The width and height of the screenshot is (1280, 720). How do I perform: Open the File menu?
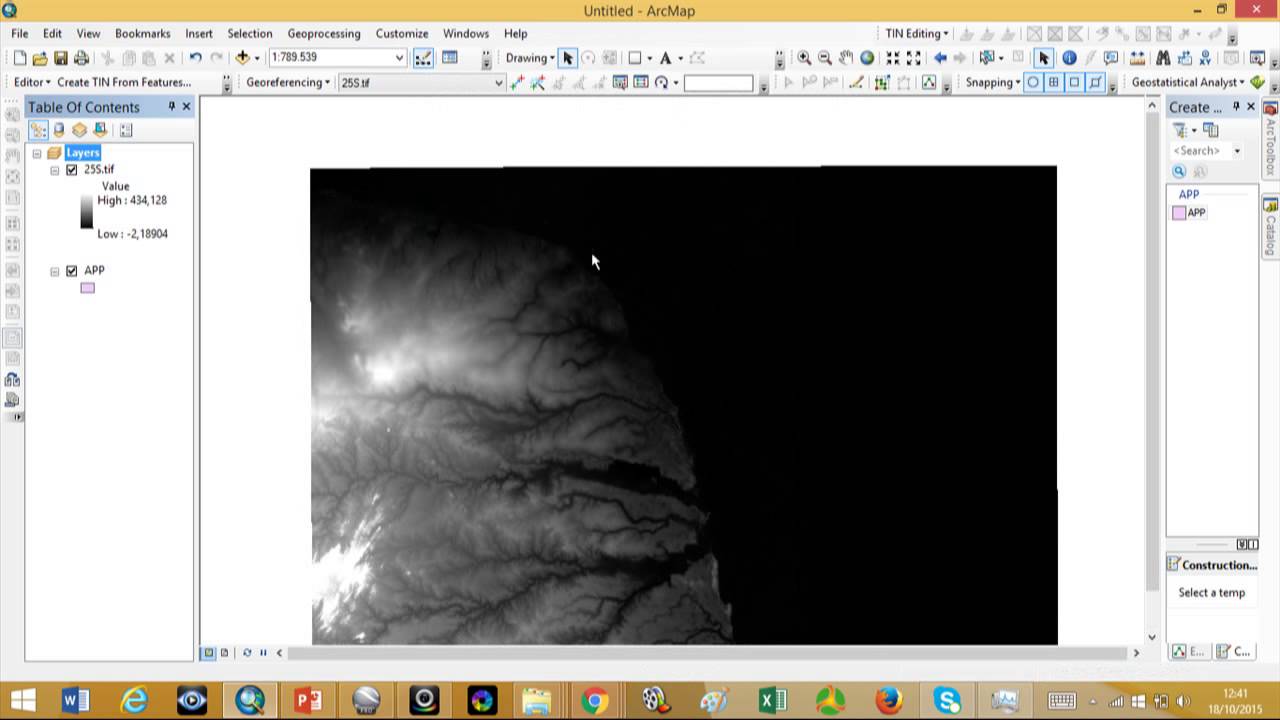20,33
